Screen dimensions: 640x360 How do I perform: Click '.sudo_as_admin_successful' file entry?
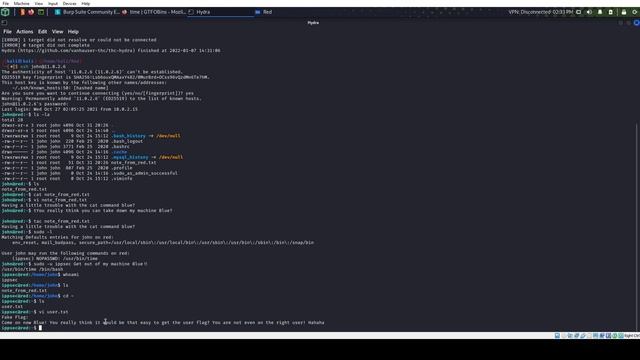[x=144, y=173]
